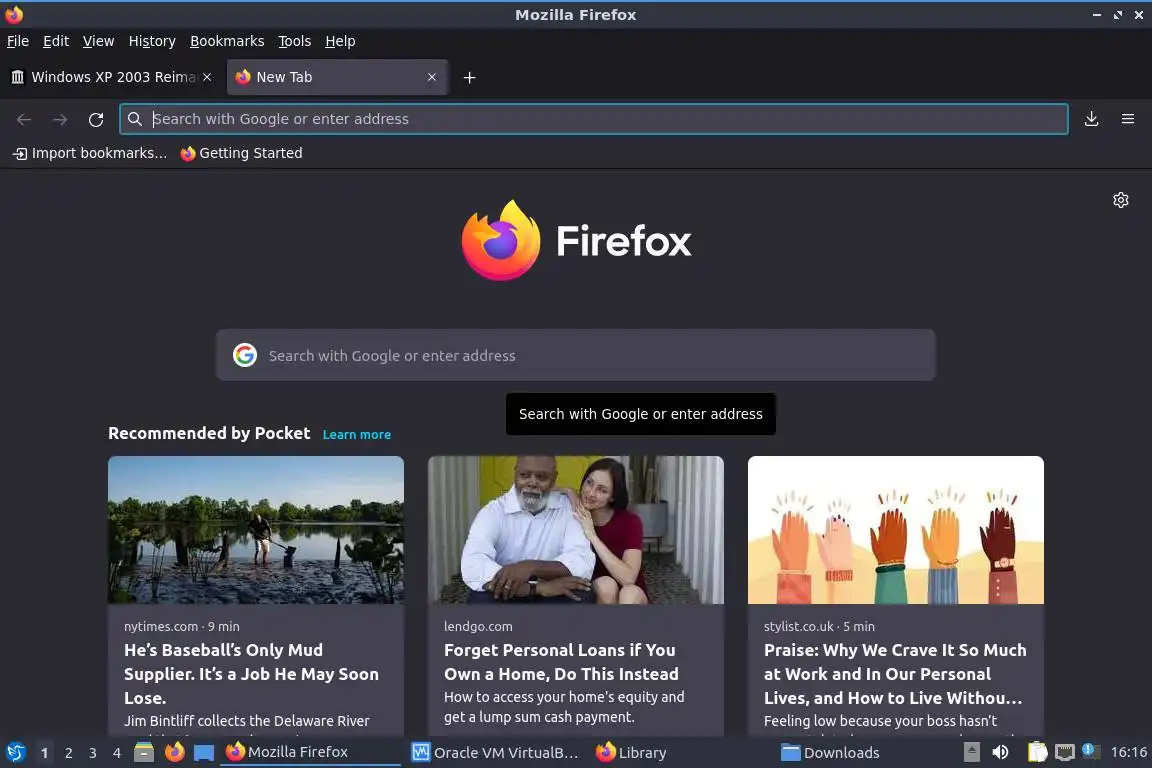This screenshot has width=1152, height=768.
Task: Open the Help menu
Action: point(340,41)
